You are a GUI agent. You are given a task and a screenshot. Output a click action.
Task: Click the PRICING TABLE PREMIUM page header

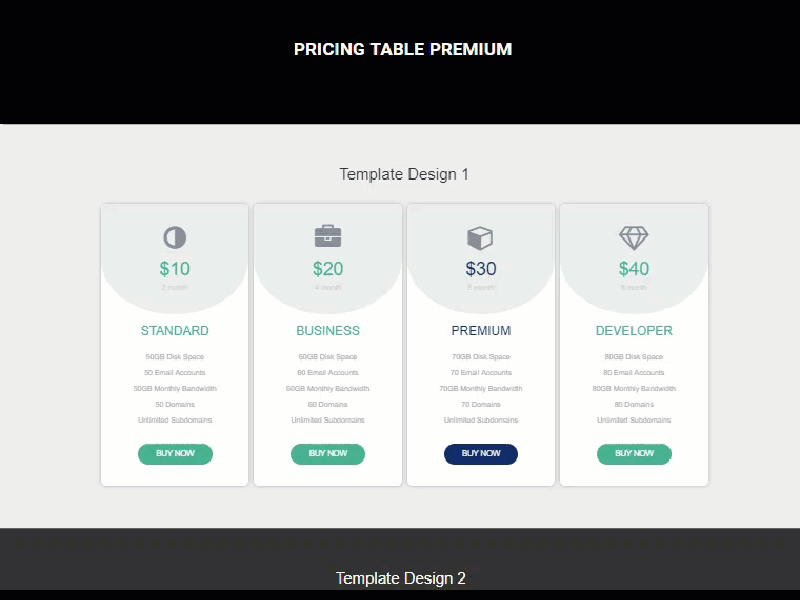tap(402, 49)
